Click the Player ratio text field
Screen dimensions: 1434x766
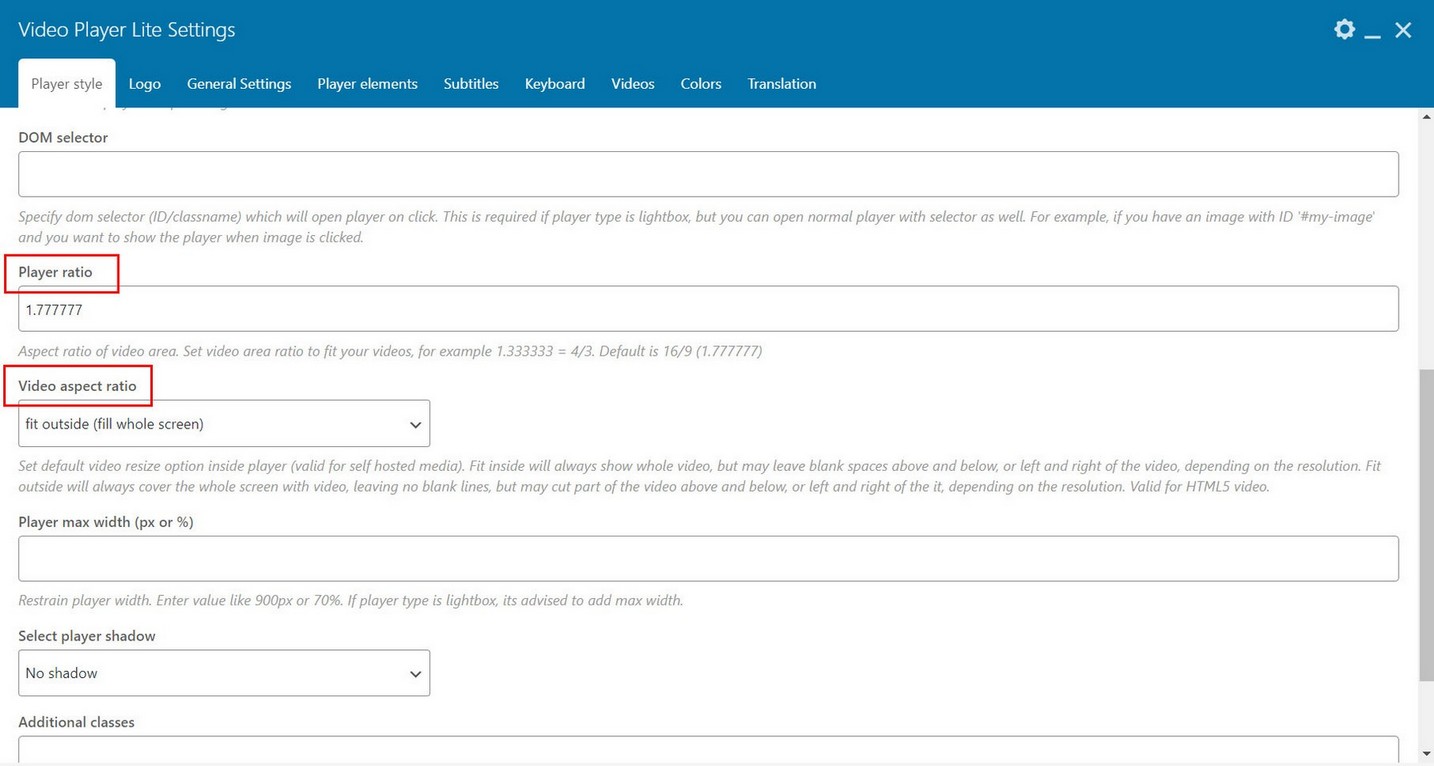tap(708, 309)
